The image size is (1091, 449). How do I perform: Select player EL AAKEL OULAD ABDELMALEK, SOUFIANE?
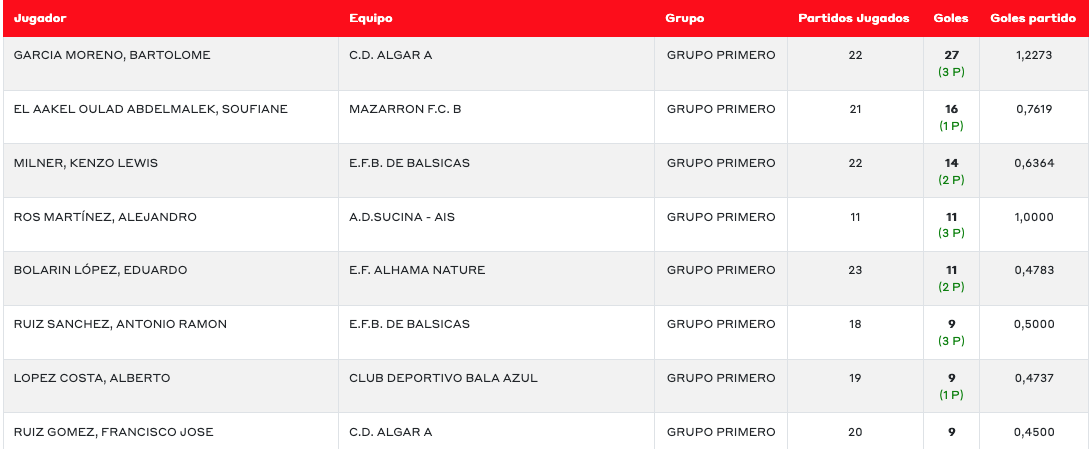(150, 109)
